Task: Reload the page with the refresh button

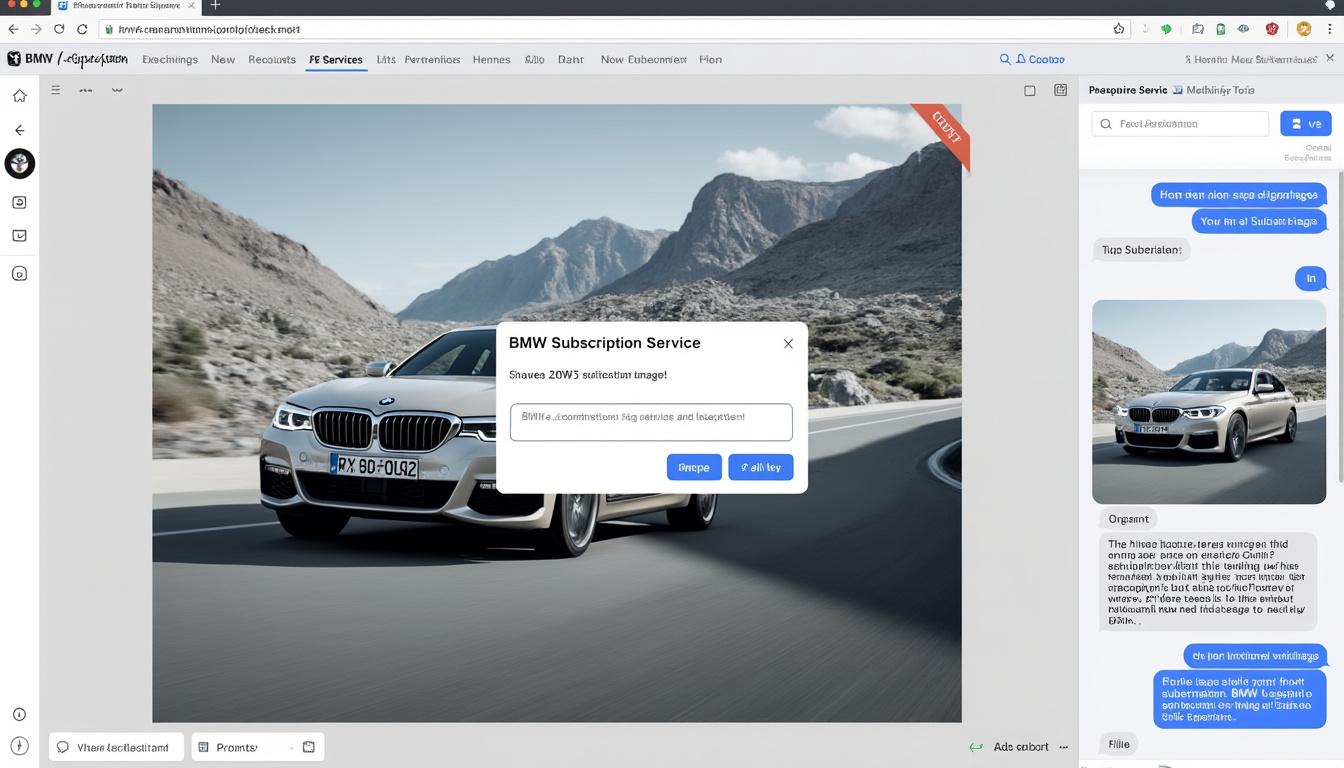Action: pos(59,29)
